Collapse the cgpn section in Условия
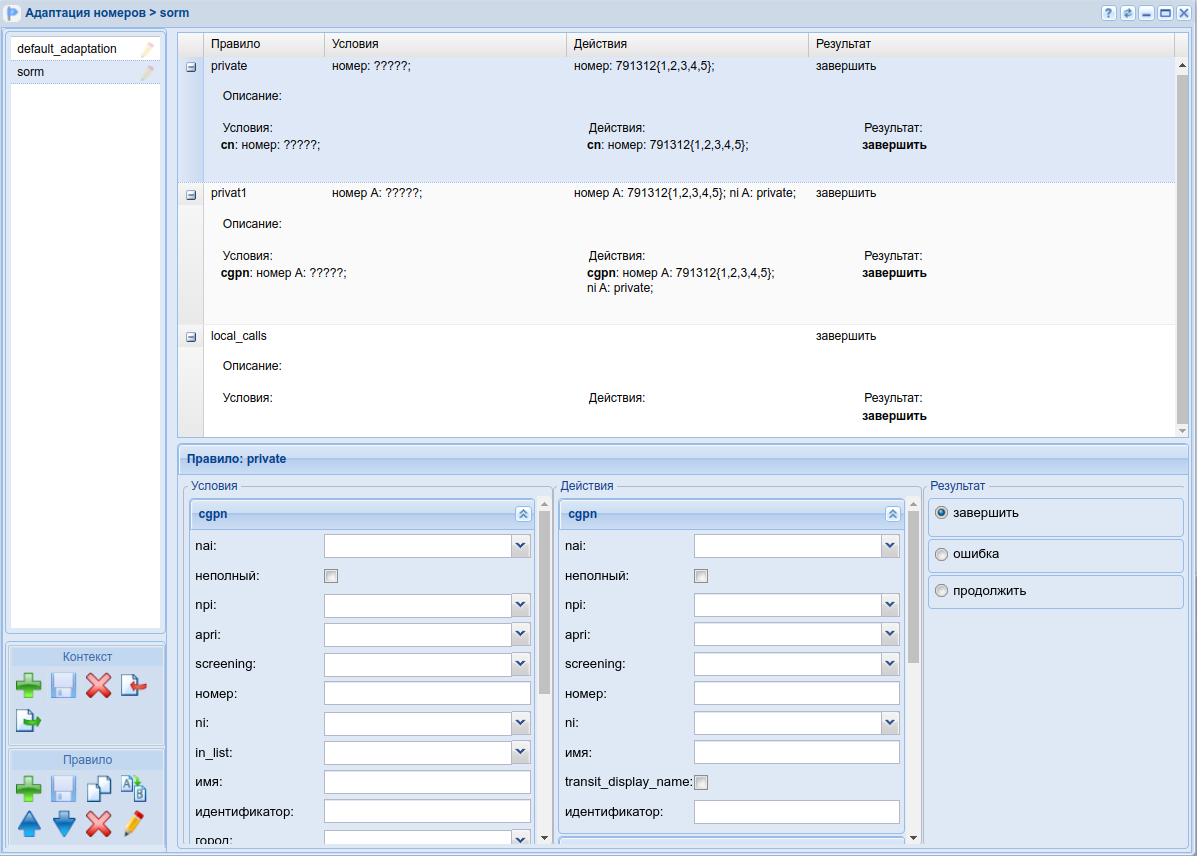This screenshot has height=856, width=1197. click(x=523, y=514)
